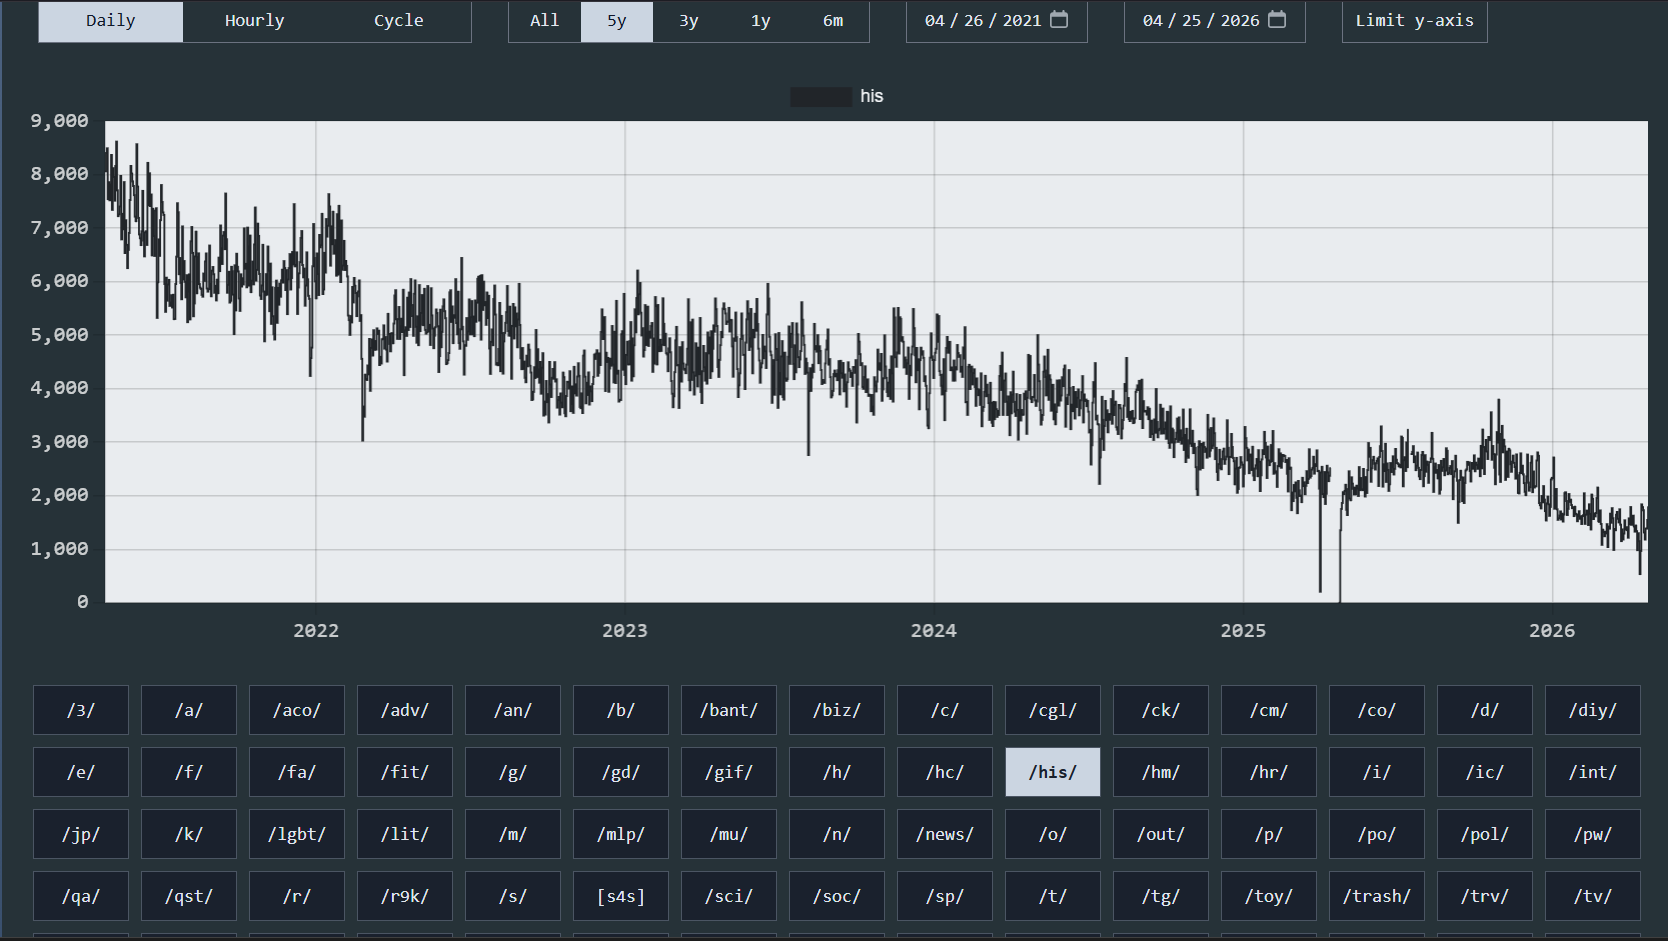Choose the /ic/ board
1668x941 pixels.
point(1485,772)
